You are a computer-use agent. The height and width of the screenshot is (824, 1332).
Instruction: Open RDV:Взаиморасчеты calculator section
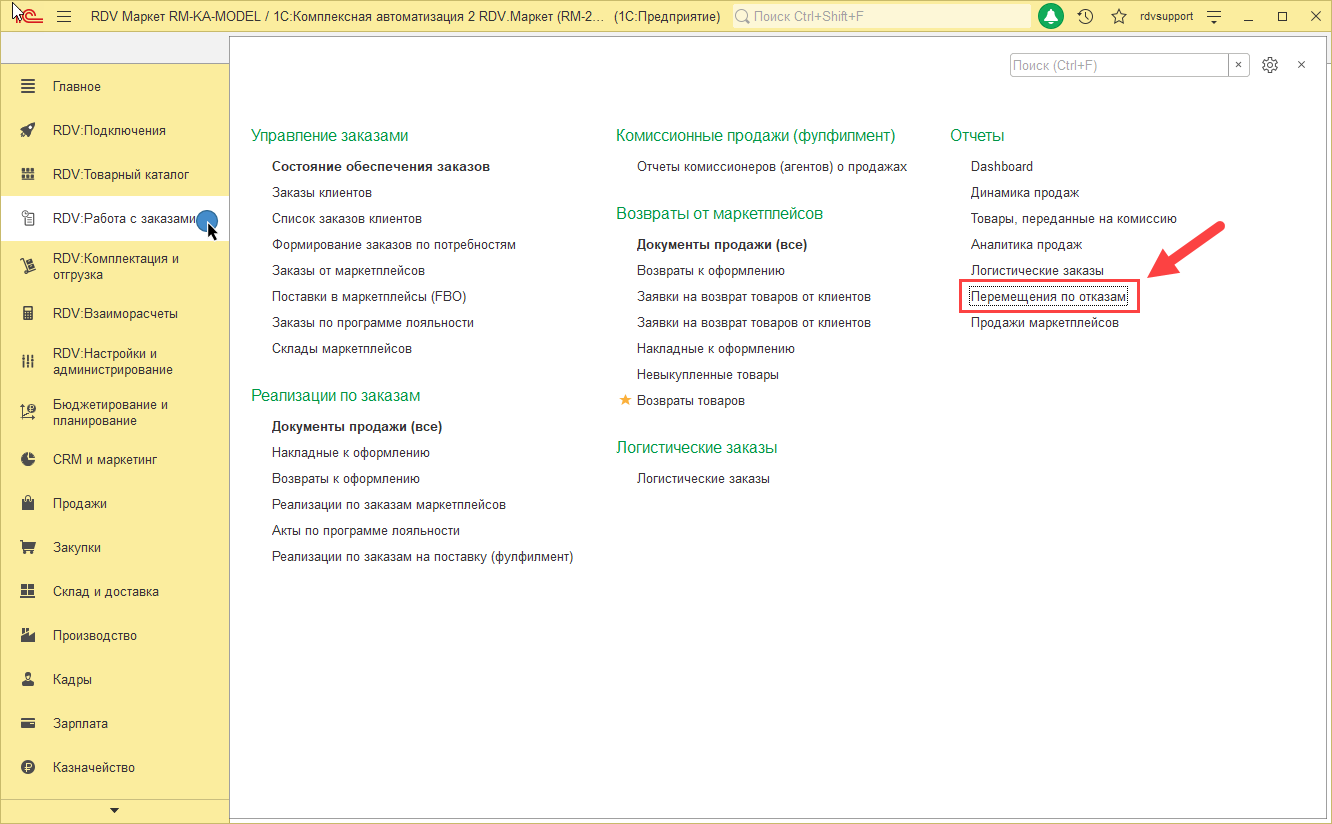pos(114,314)
